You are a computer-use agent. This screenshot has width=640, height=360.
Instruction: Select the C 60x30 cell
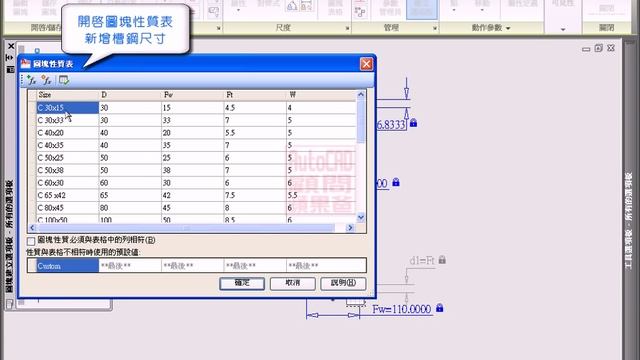click(x=67, y=183)
